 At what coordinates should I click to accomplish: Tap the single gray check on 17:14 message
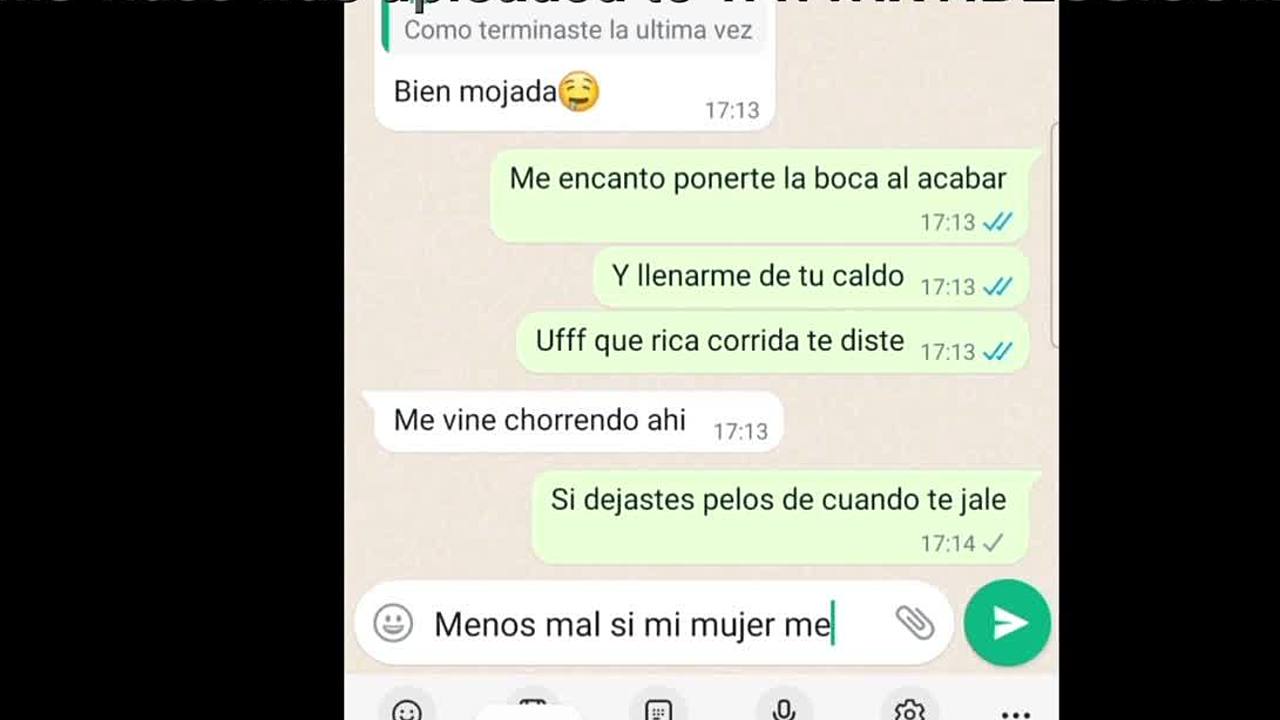click(x=992, y=543)
